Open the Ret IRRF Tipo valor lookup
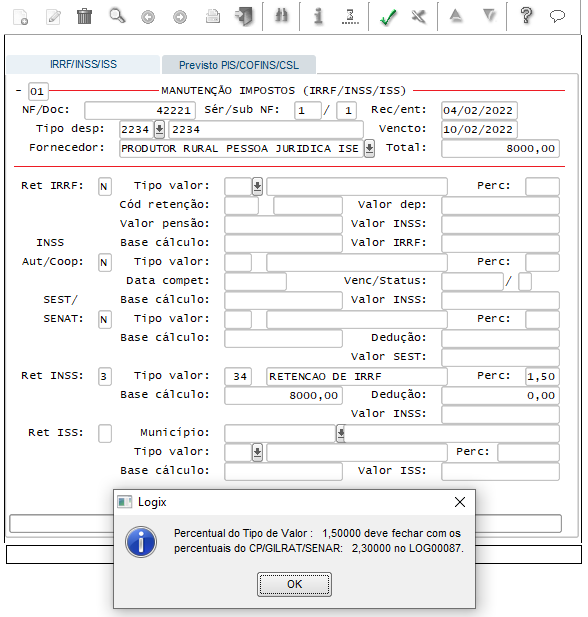 [257, 187]
